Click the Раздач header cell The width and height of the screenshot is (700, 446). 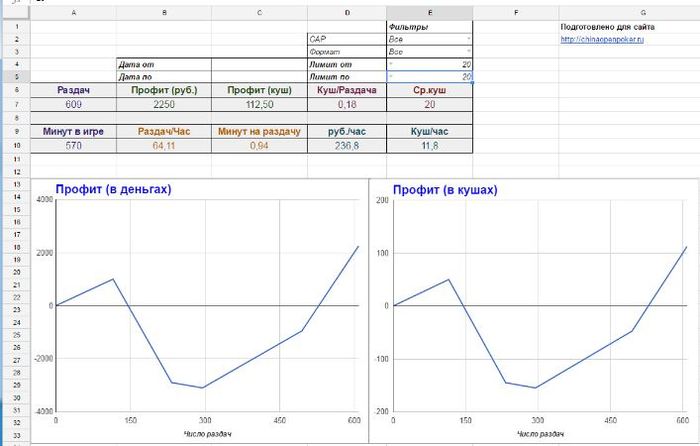73,90
